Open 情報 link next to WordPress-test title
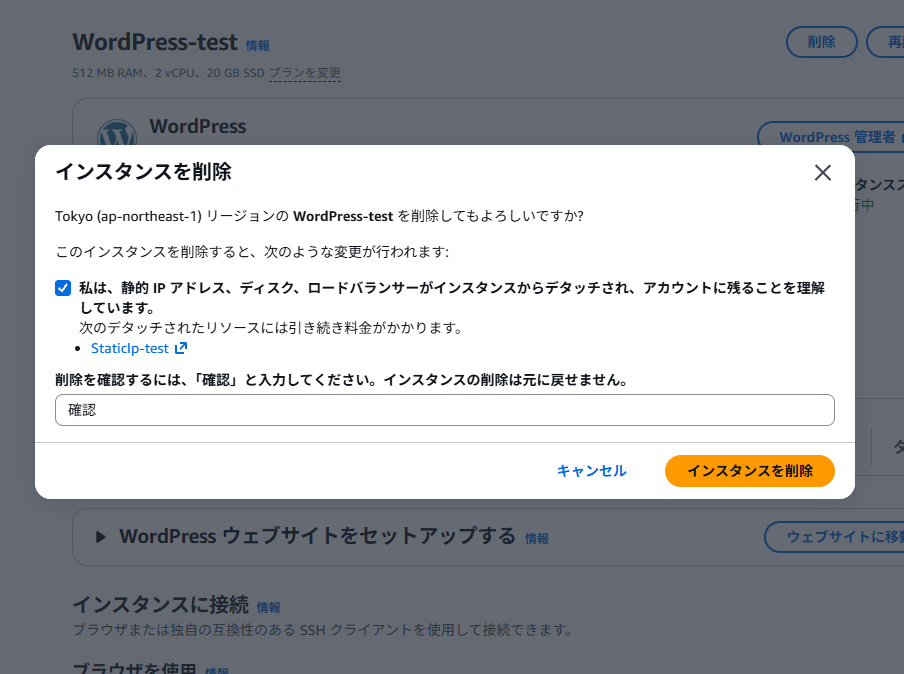 258,46
